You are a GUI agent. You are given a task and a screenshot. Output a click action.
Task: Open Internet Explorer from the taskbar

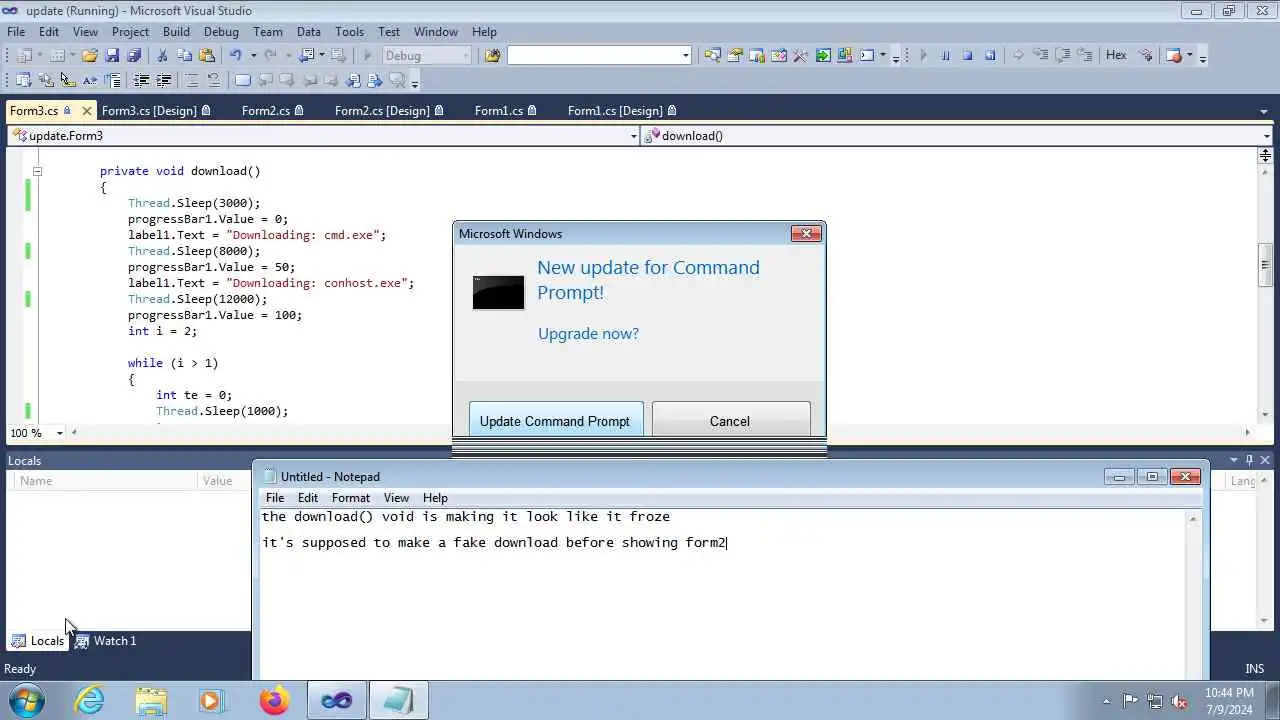pos(90,700)
